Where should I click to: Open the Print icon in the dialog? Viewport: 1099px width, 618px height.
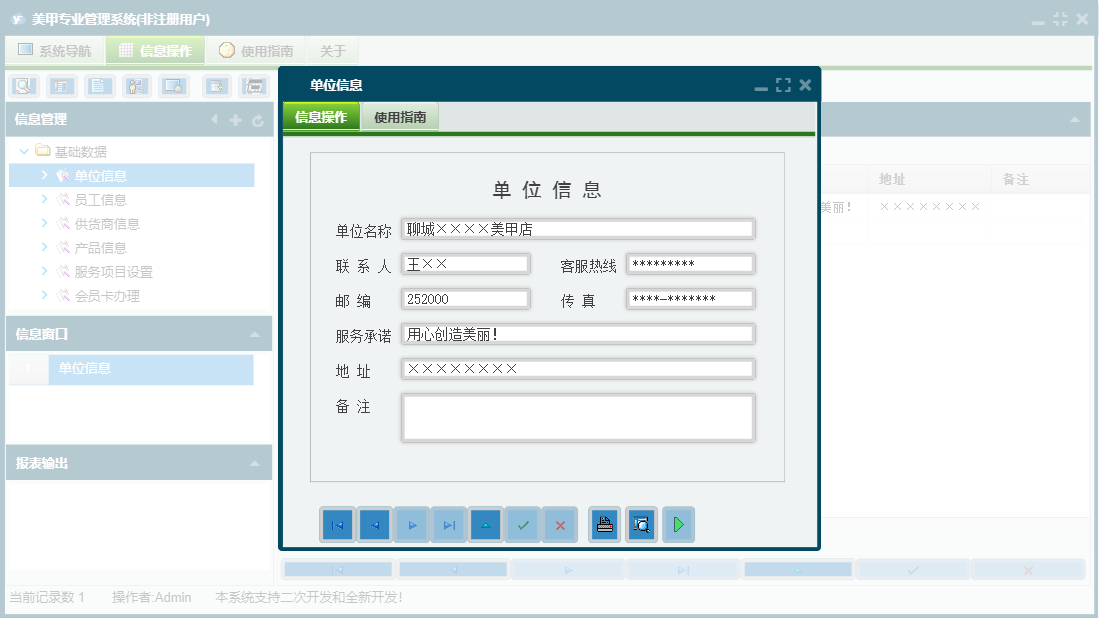[x=603, y=525]
